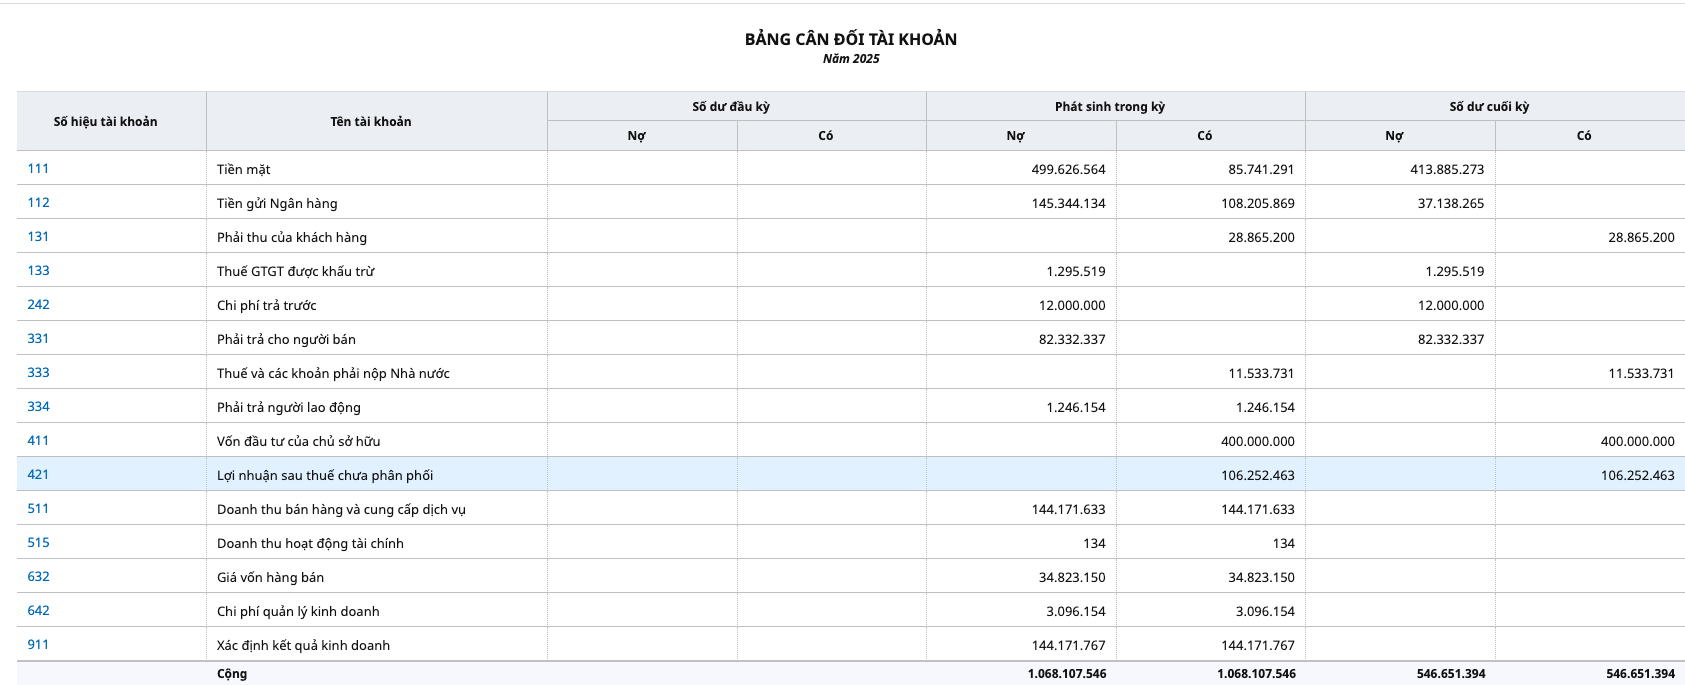The width and height of the screenshot is (1685, 685).
Task: Click the 'Phát sinh trong kỳ' header
Action: (1110, 107)
